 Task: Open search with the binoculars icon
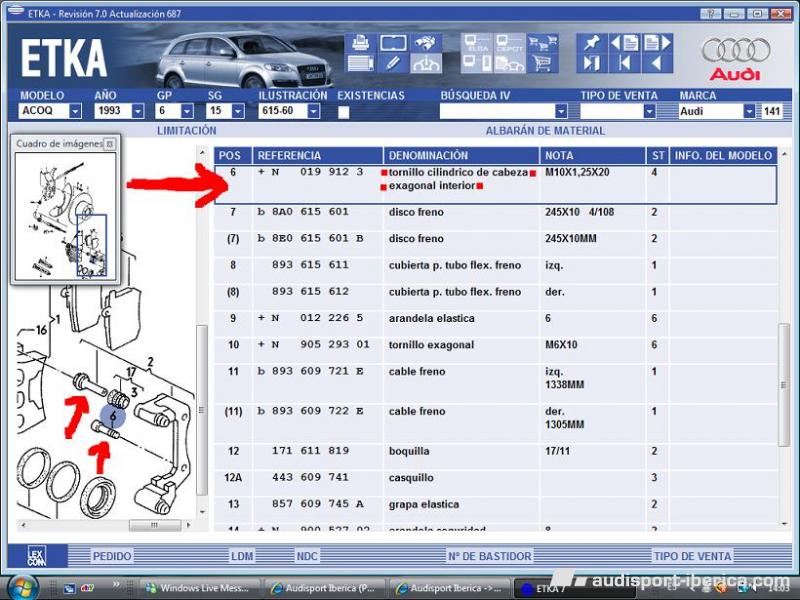pyautogui.click(x=426, y=43)
